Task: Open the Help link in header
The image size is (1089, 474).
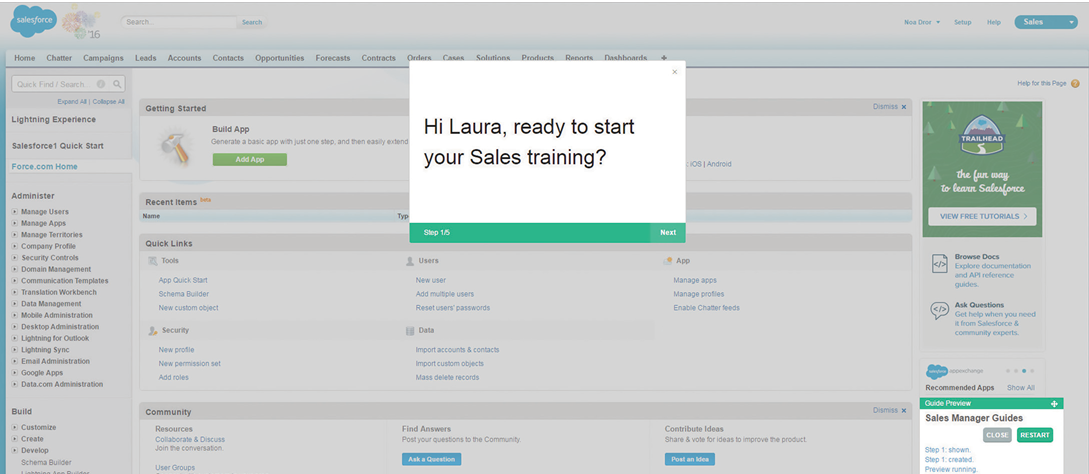Action: click(x=994, y=22)
